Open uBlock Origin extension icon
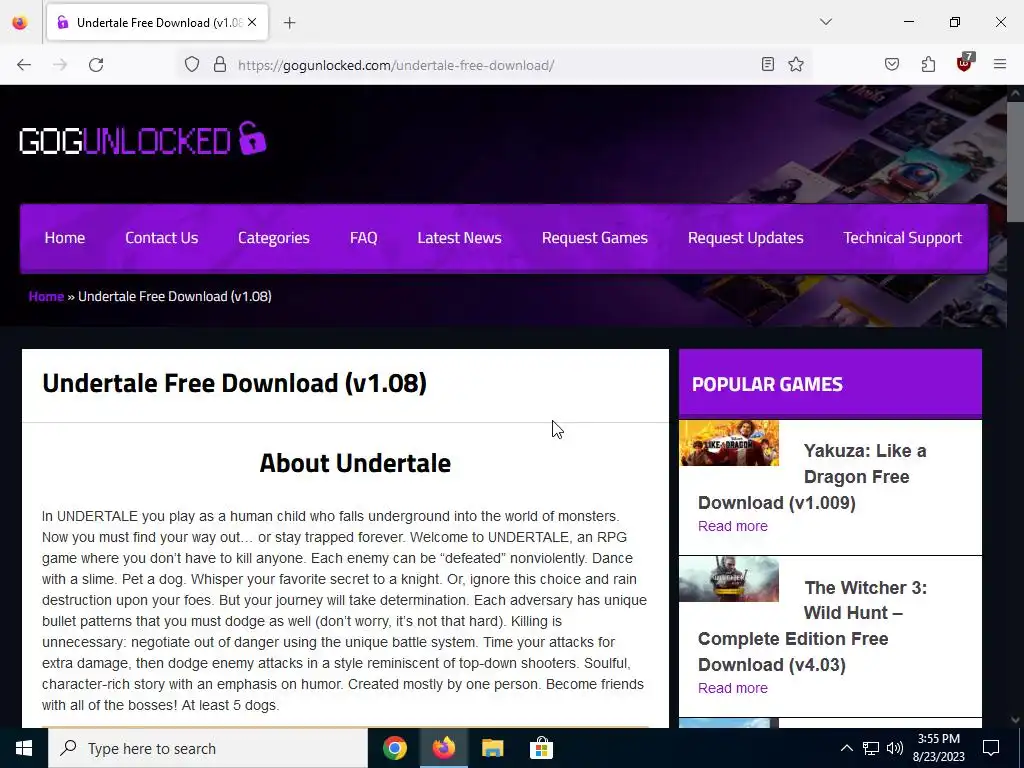 (x=965, y=63)
